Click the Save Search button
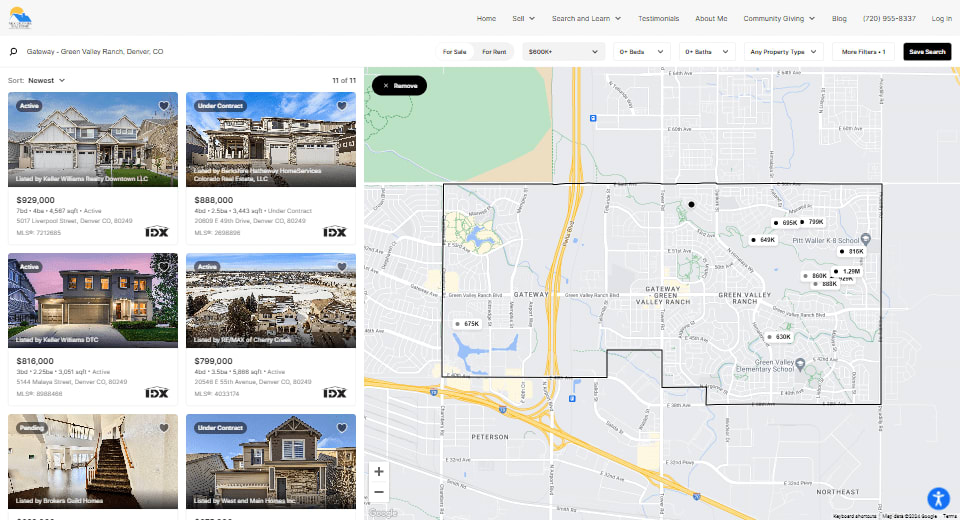 click(927, 52)
